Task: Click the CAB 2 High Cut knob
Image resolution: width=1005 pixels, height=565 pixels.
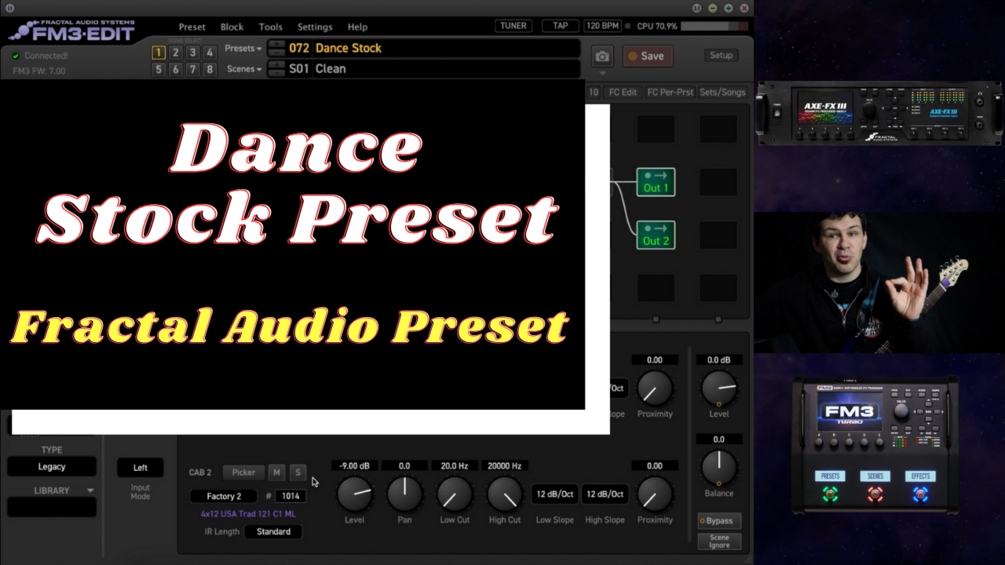Action: click(x=504, y=494)
